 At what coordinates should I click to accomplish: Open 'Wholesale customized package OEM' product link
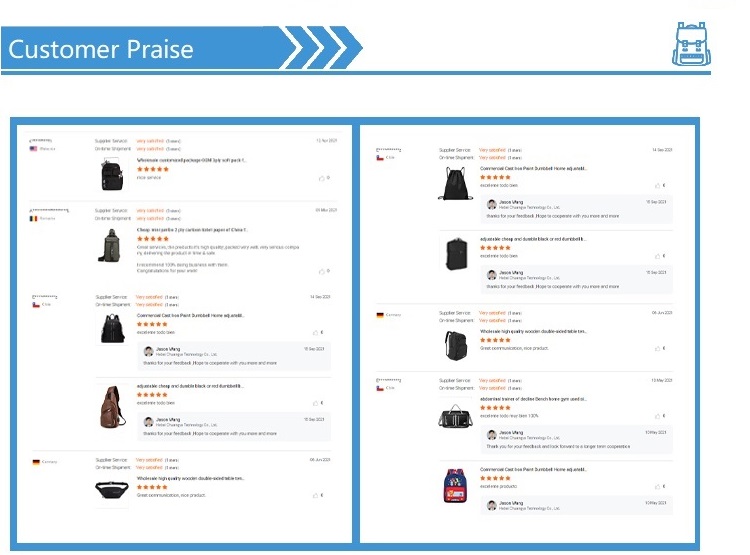tap(191, 160)
